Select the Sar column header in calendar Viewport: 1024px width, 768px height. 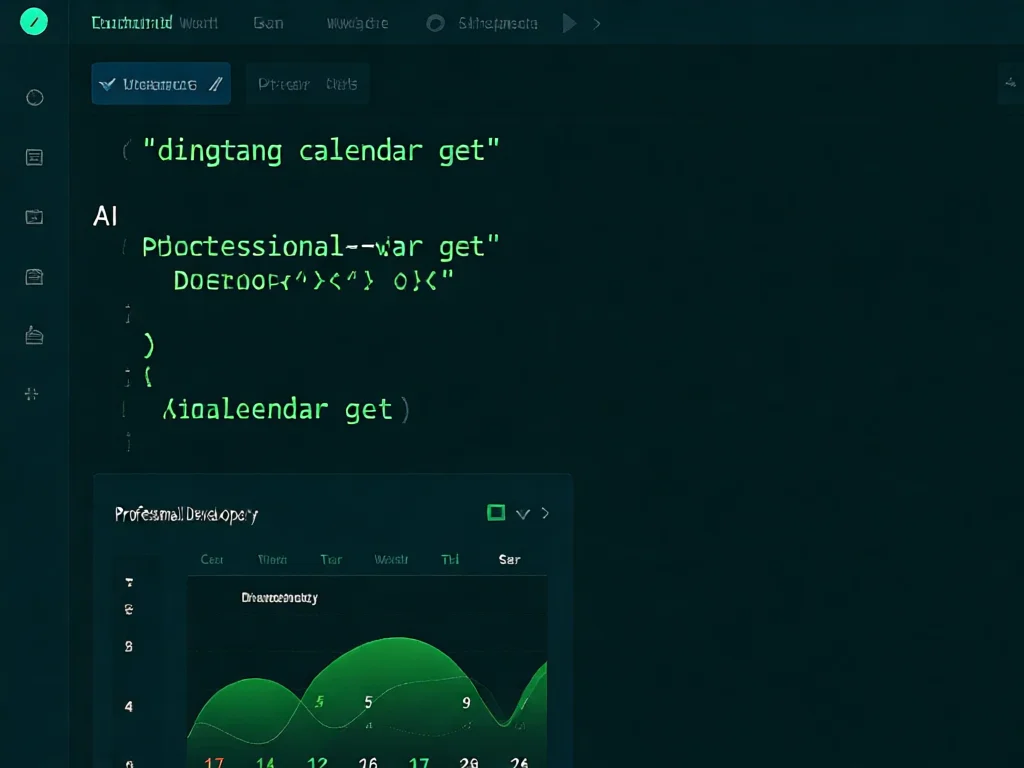pos(509,560)
